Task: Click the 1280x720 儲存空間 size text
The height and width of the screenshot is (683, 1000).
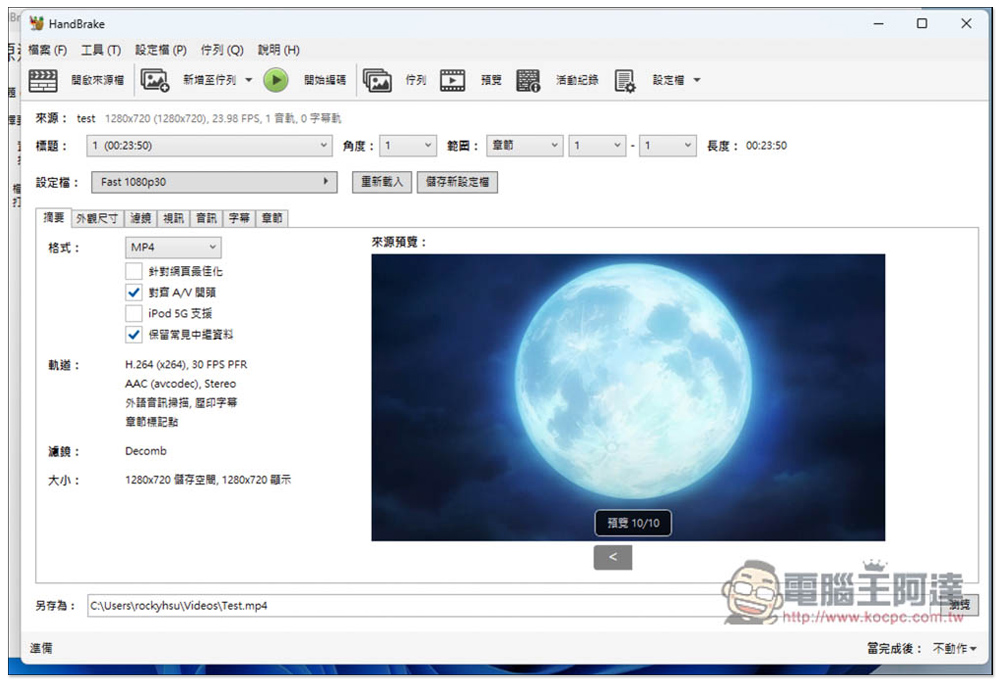Action: pos(208,480)
